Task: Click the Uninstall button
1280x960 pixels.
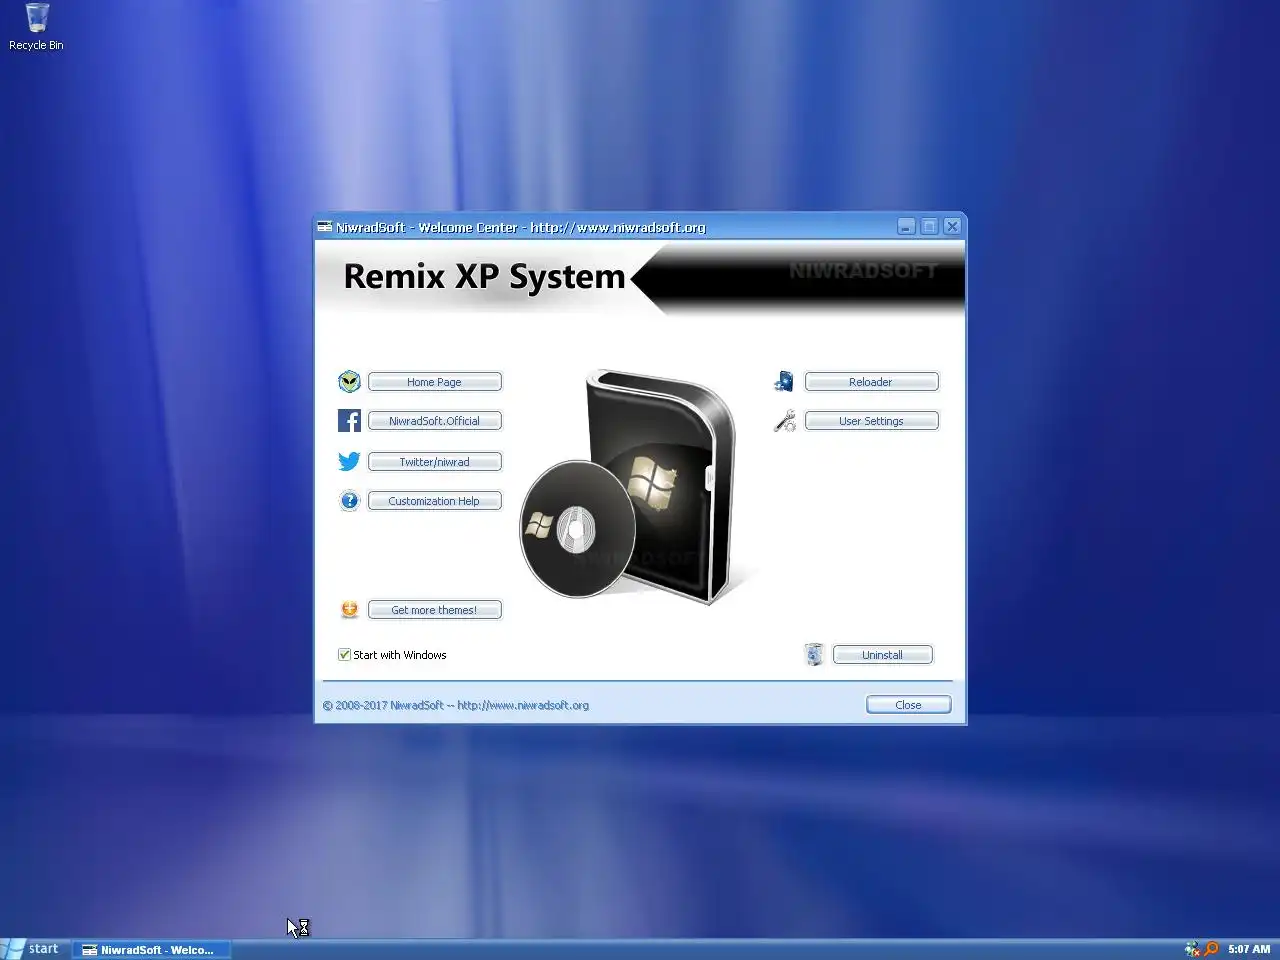Action: 882,655
